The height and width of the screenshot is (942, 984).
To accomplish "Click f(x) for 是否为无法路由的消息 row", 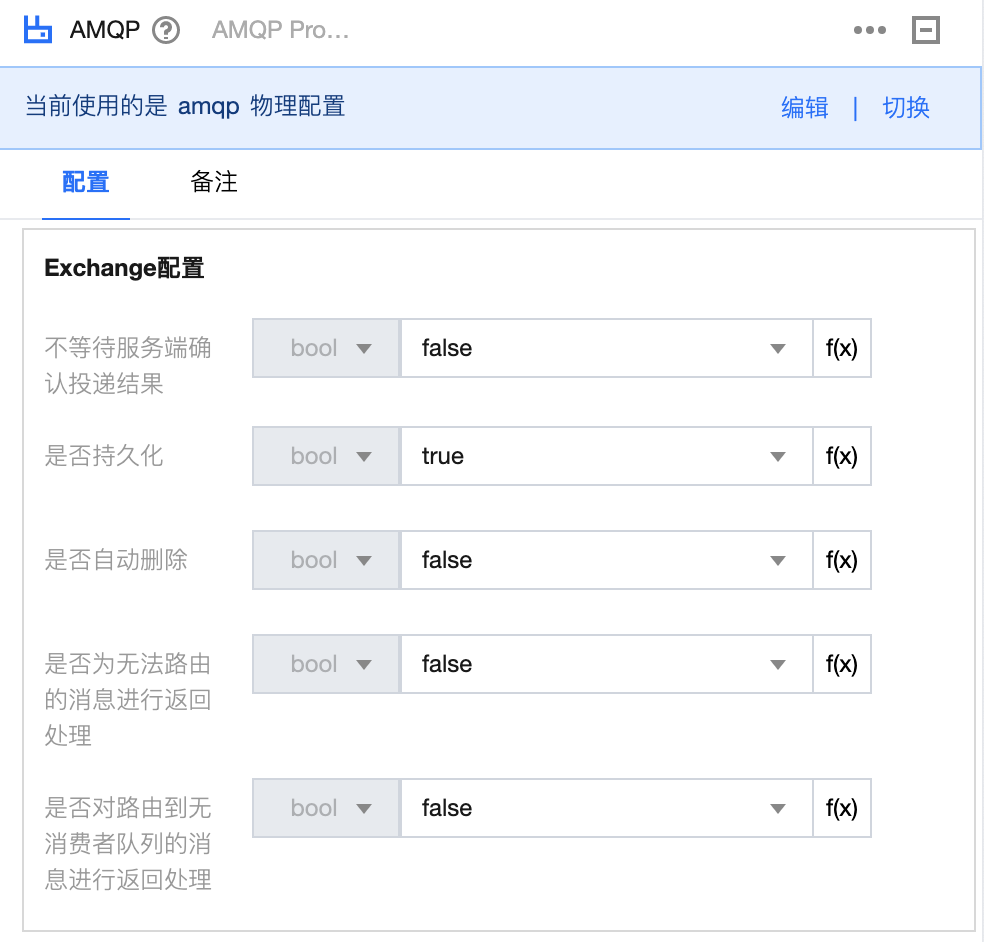I will point(840,664).
